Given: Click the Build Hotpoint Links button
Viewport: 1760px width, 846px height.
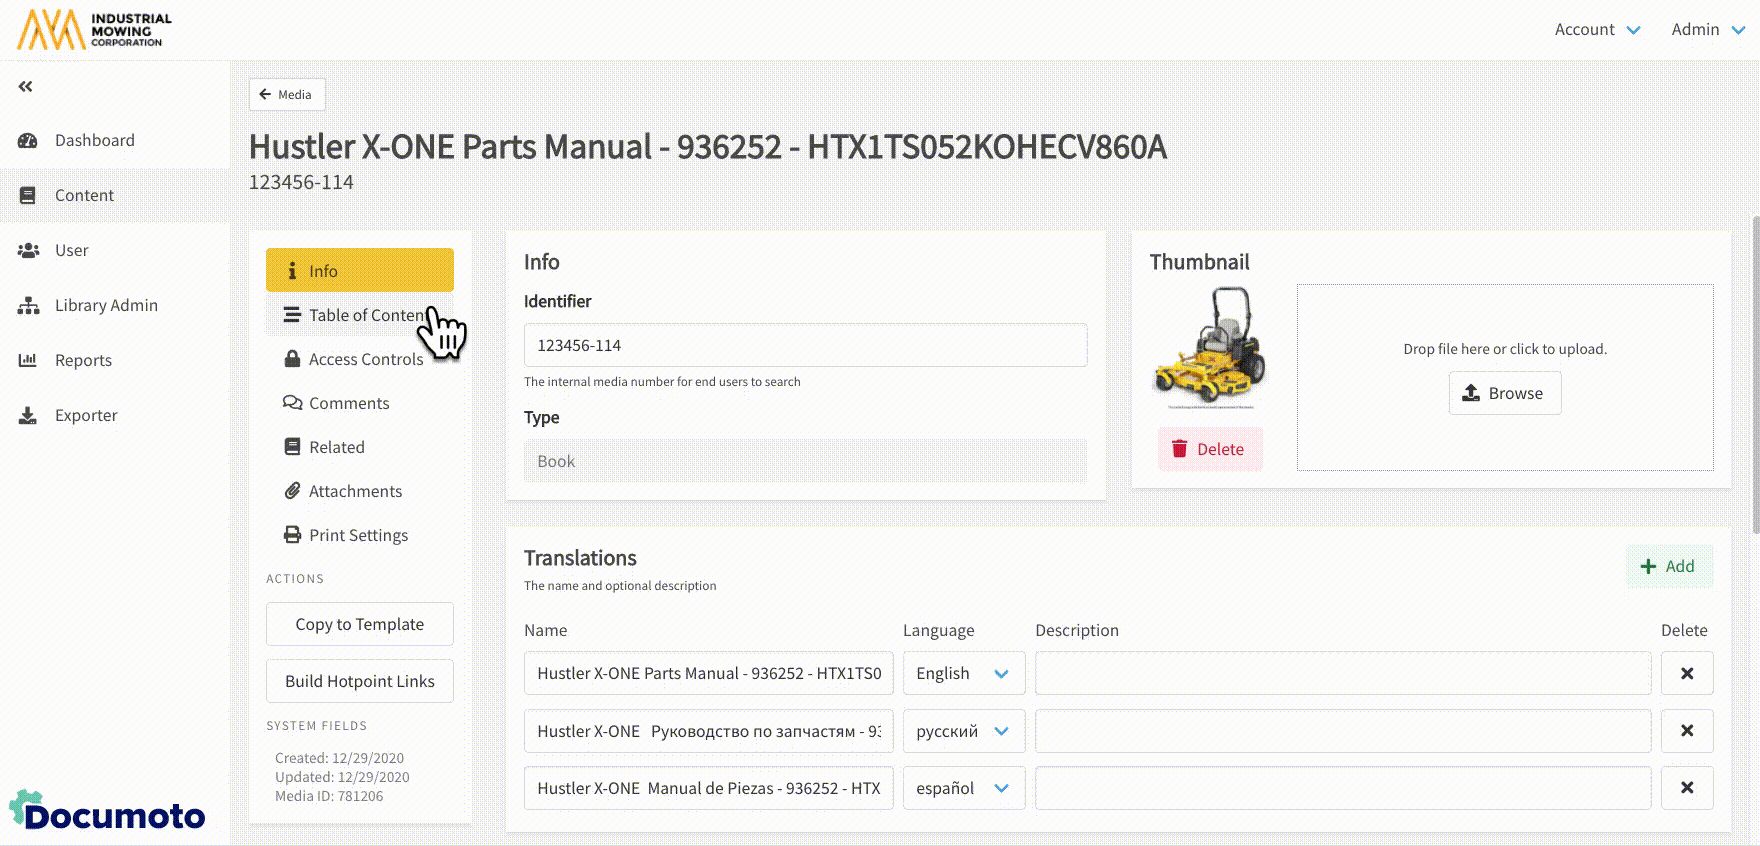Looking at the screenshot, I should pos(359,681).
